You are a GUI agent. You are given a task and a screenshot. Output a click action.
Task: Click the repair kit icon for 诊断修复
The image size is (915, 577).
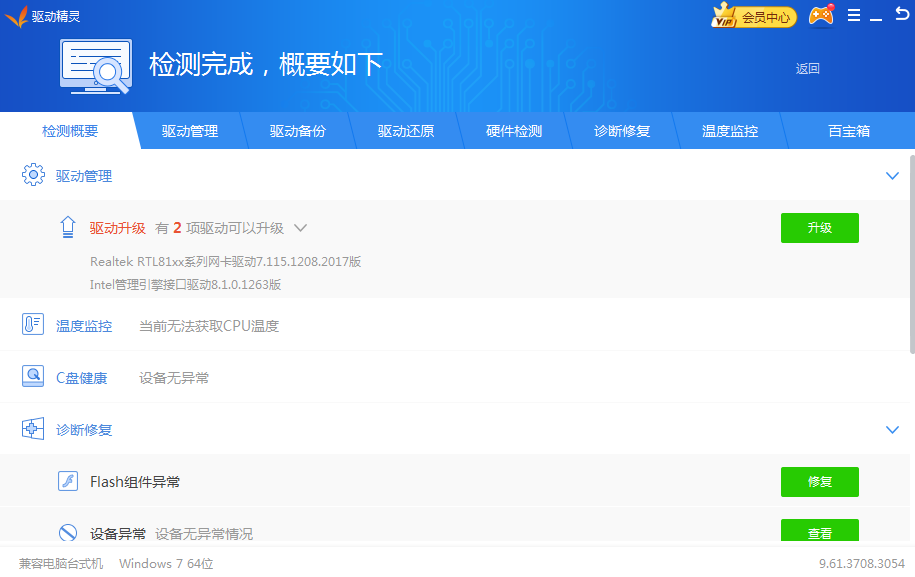tap(33, 429)
